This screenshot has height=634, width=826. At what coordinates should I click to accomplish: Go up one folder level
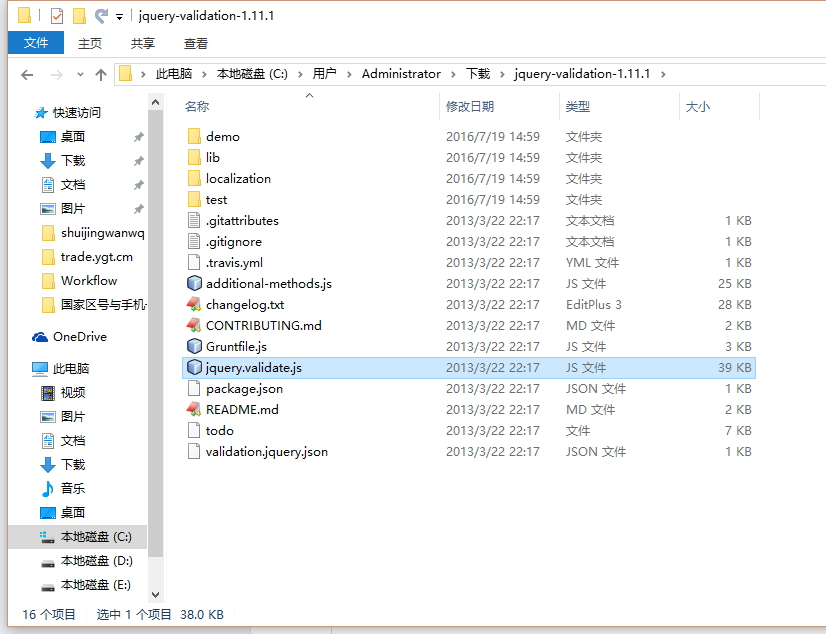101,75
